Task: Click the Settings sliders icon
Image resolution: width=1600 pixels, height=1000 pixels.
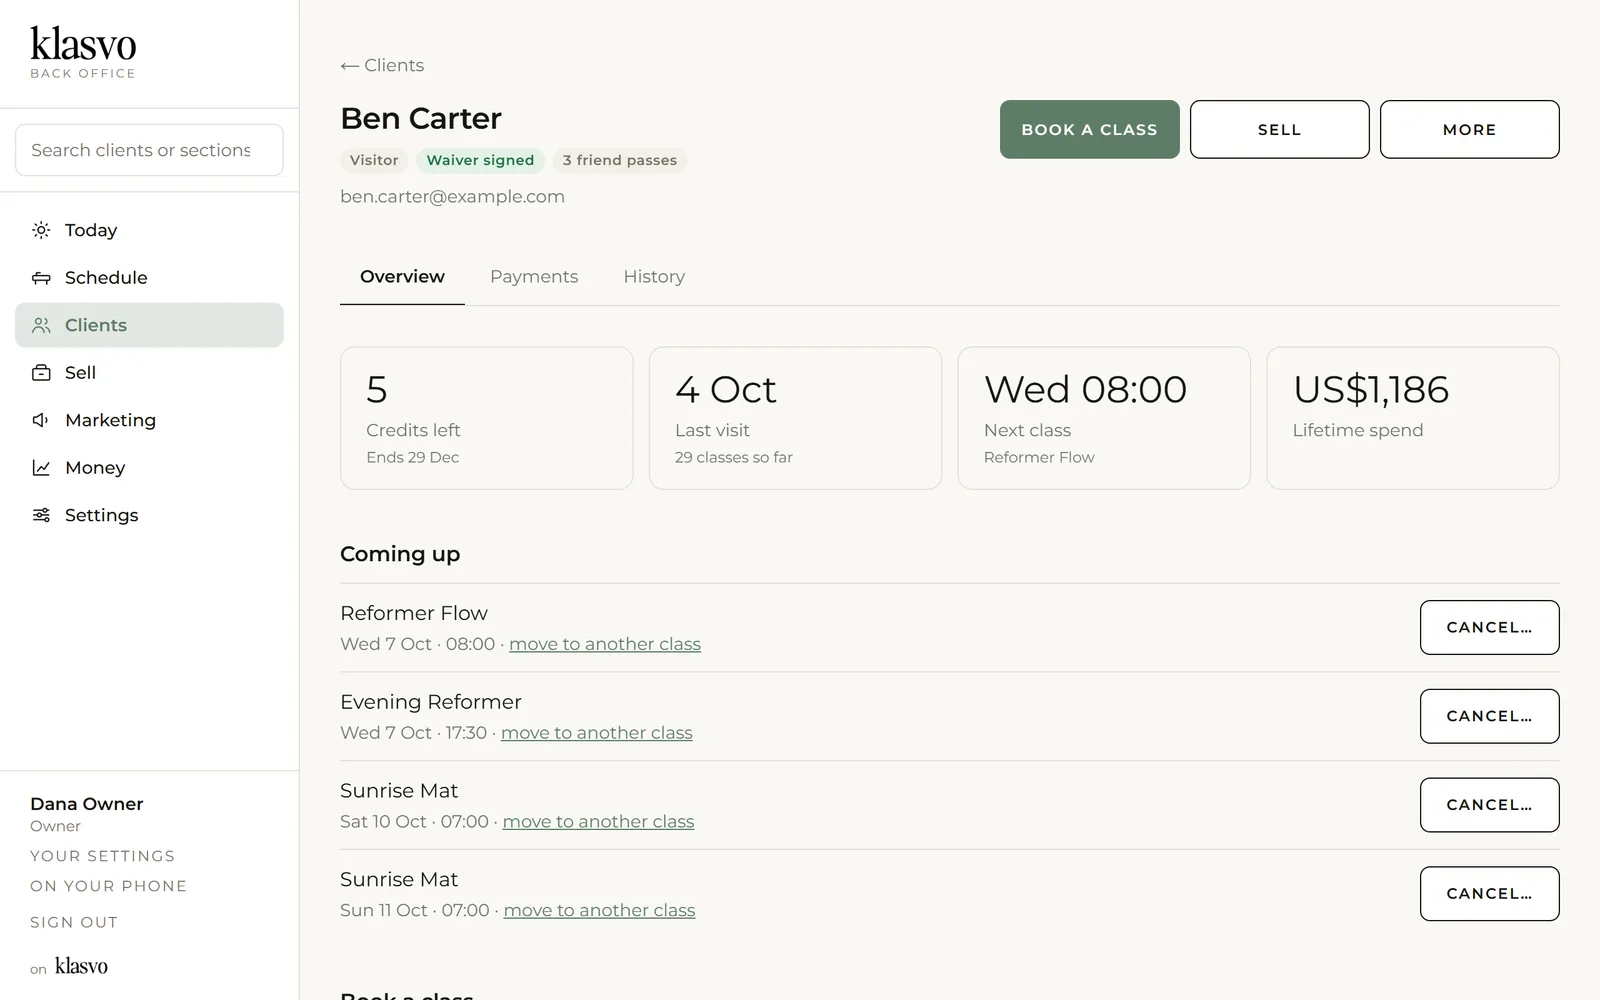Action: coord(41,515)
